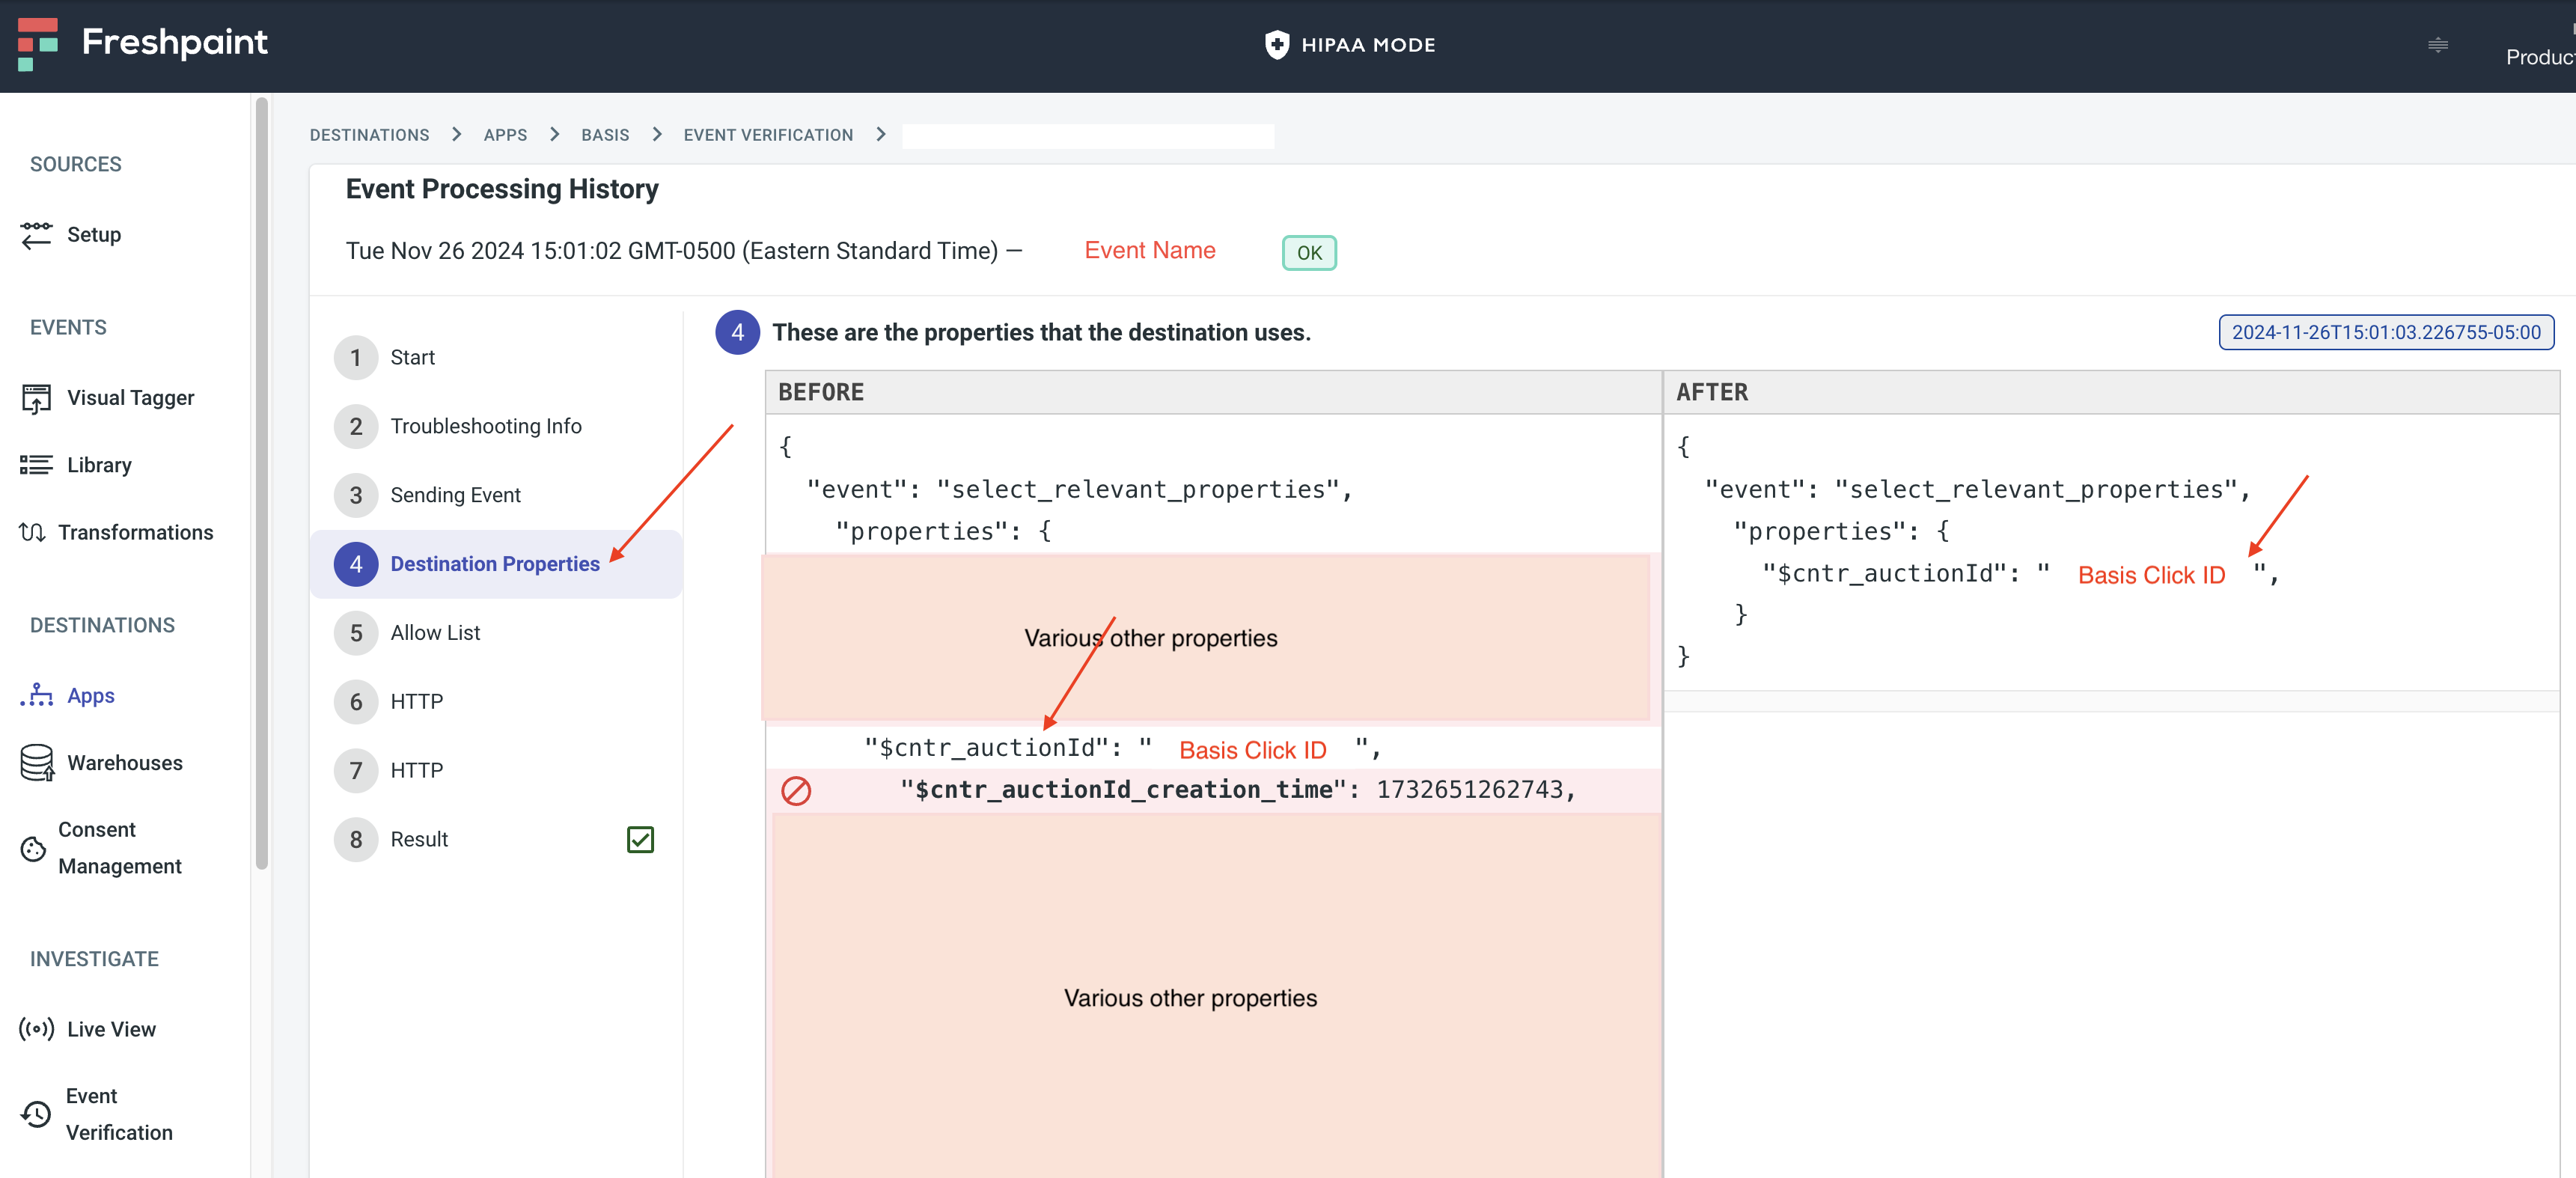Screen dimensions: 2576x1178
Task: Go to DESTINATIONS breadcrumb link
Action: [x=369, y=135]
